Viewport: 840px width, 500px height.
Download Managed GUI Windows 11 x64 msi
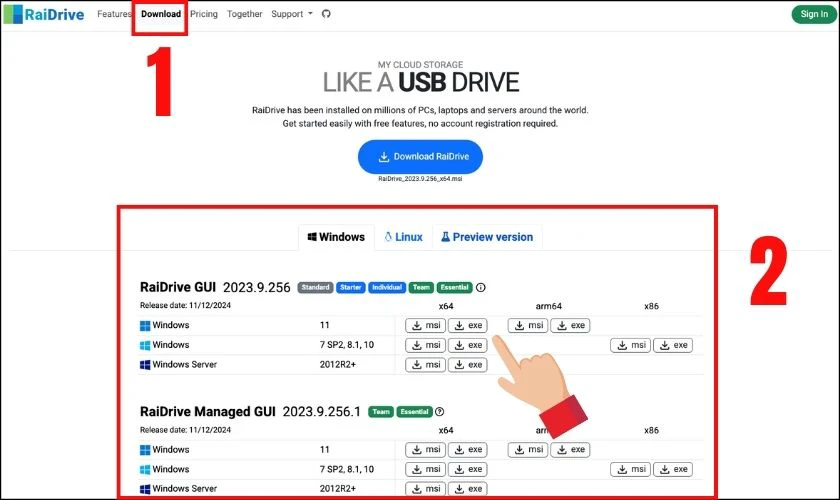tap(425, 450)
